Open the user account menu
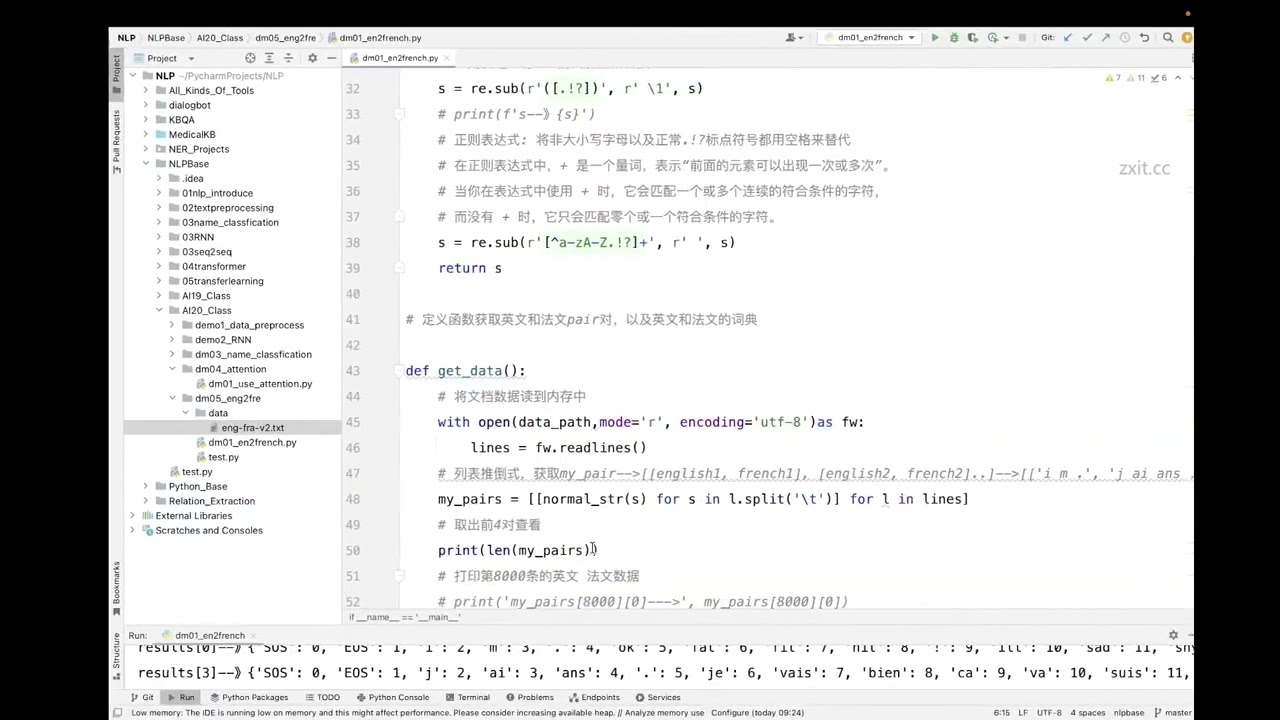The image size is (1280, 720). 795,38
